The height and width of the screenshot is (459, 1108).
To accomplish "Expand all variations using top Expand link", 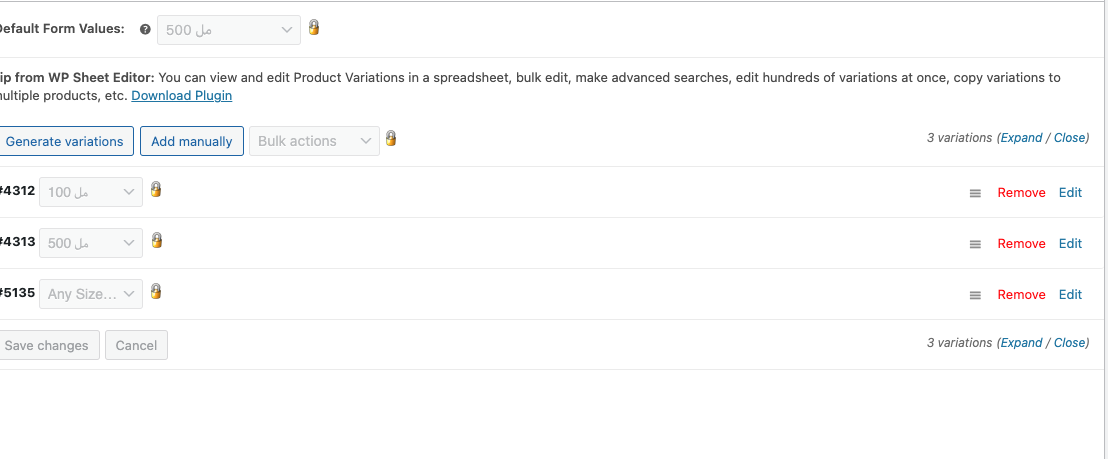I will (x=1021, y=138).
